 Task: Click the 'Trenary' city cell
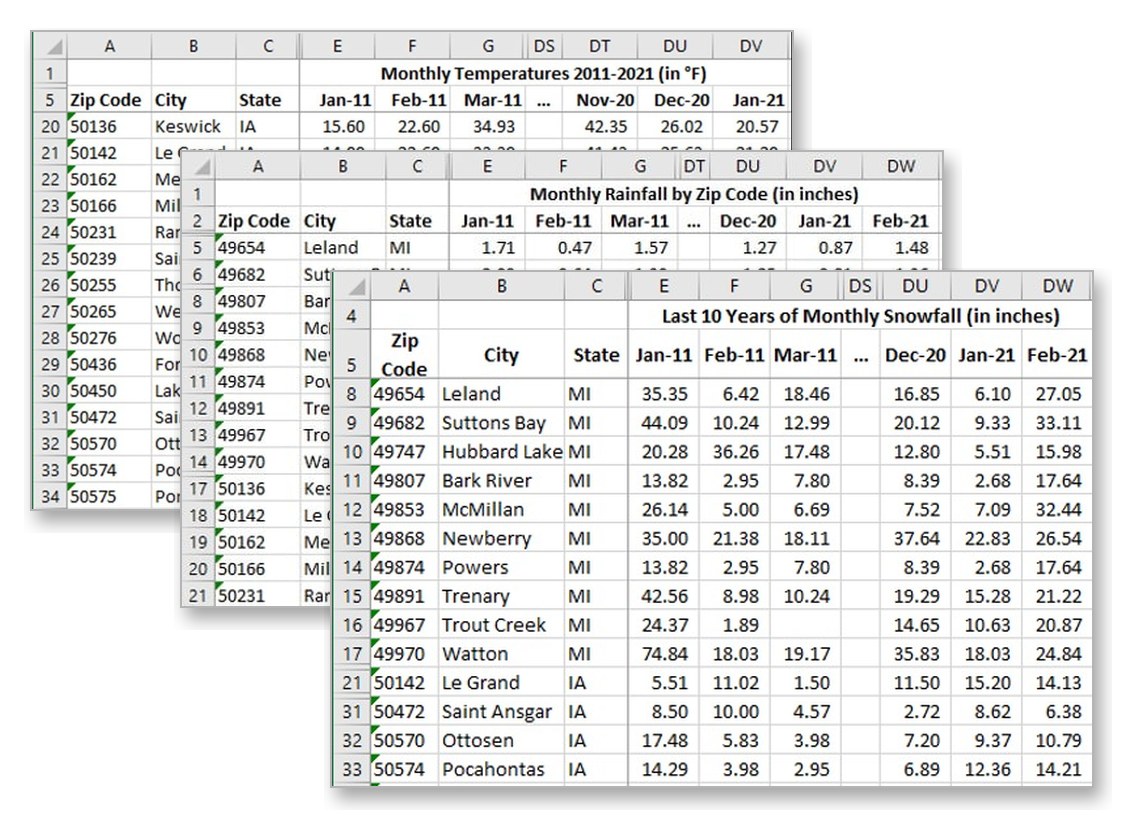coord(501,596)
